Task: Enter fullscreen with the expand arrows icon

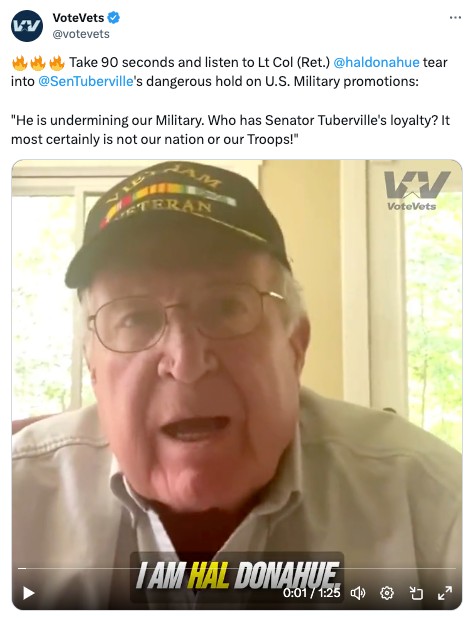Action: click(x=445, y=593)
